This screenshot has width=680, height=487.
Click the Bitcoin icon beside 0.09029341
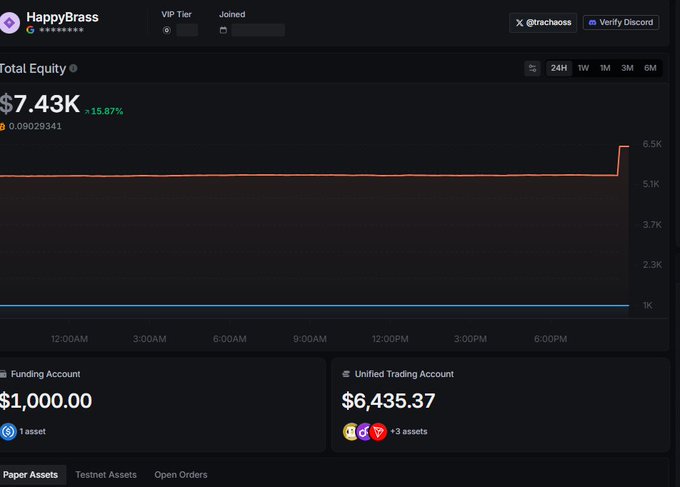pyautogui.click(x=2, y=127)
